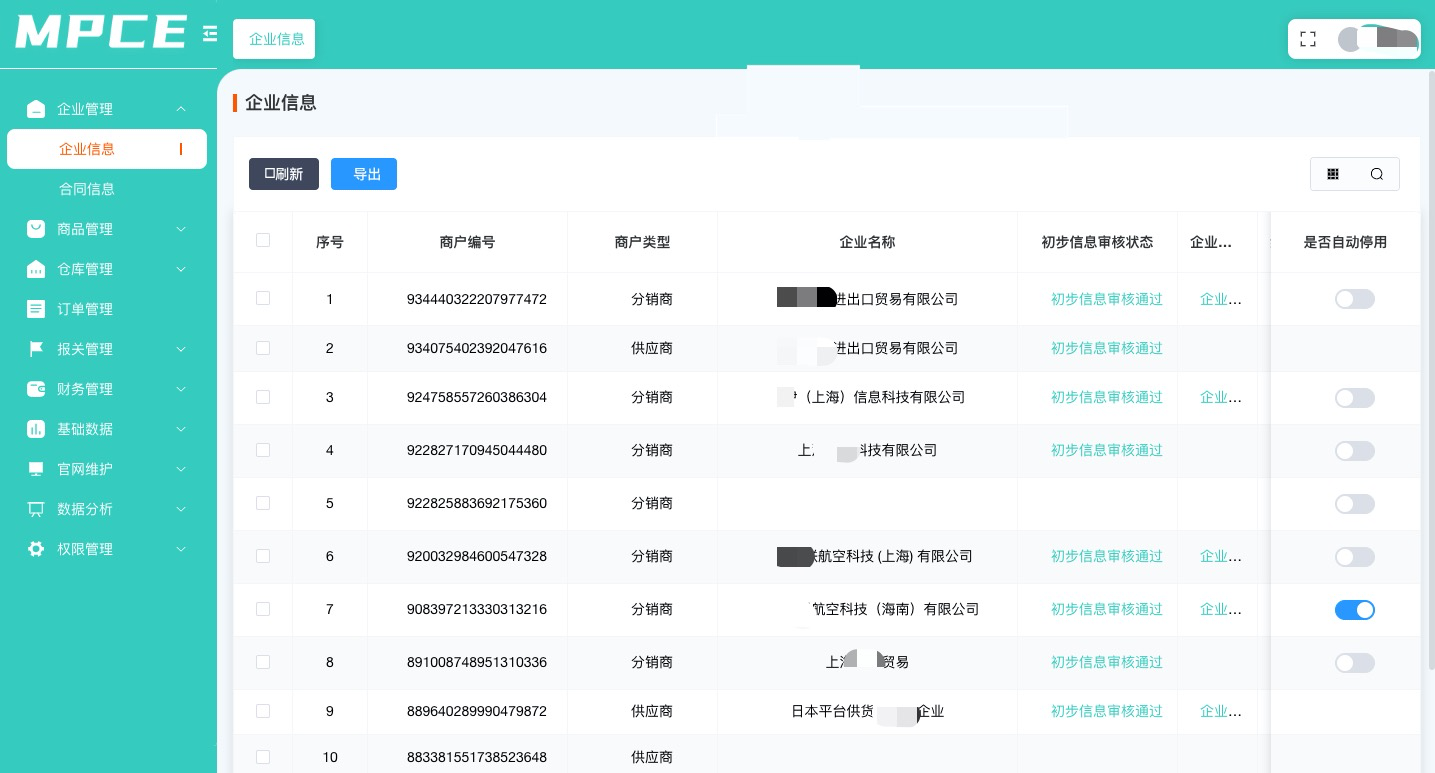The height and width of the screenshot is (773, 1435).
Task: Check the row 3 checkbox
Action: [x=263, y=397]
